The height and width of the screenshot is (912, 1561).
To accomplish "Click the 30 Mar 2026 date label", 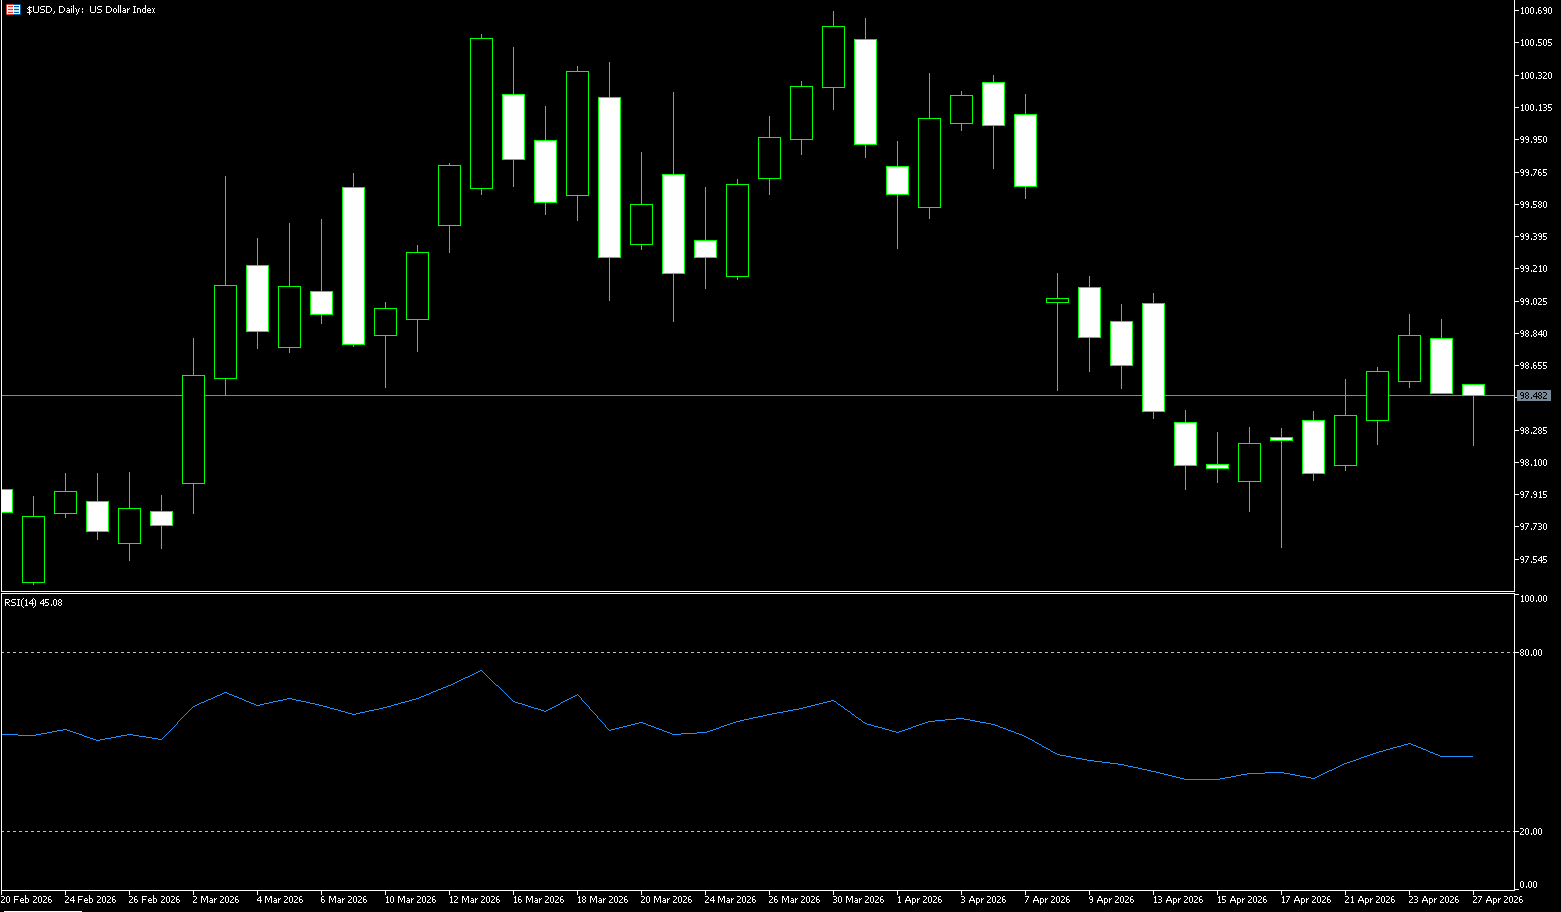I will point(858,900).
